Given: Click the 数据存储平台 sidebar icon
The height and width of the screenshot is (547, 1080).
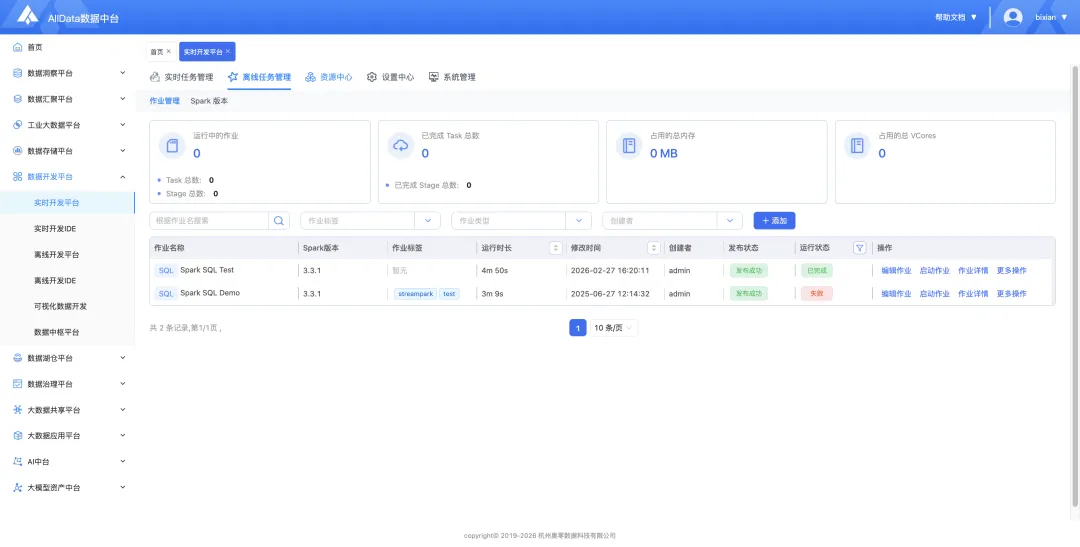Looking at the screenshot, I should pos(18,151).
